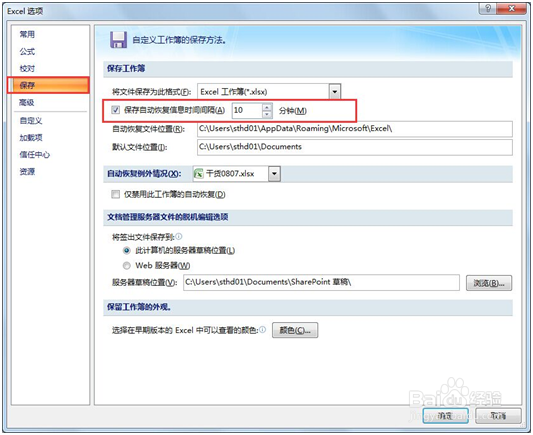Open the 加载项 options category

[31, 138]
